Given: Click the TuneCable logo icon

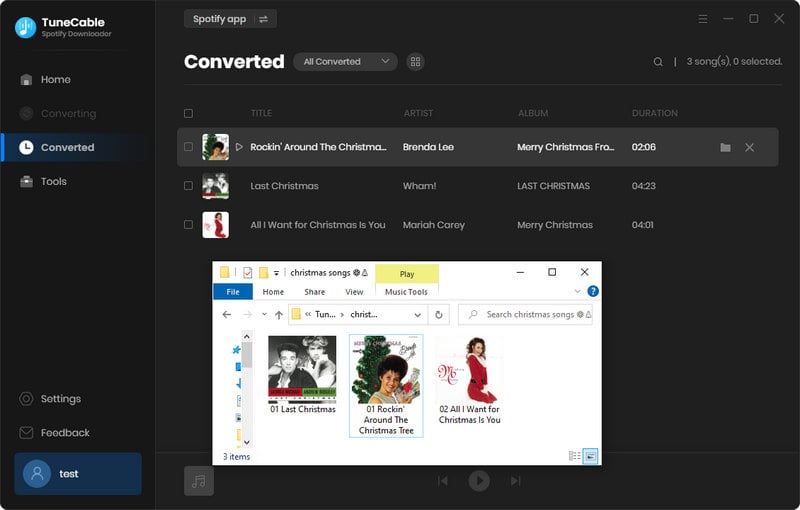Looking at the screenshot, I should pos(26,28).
